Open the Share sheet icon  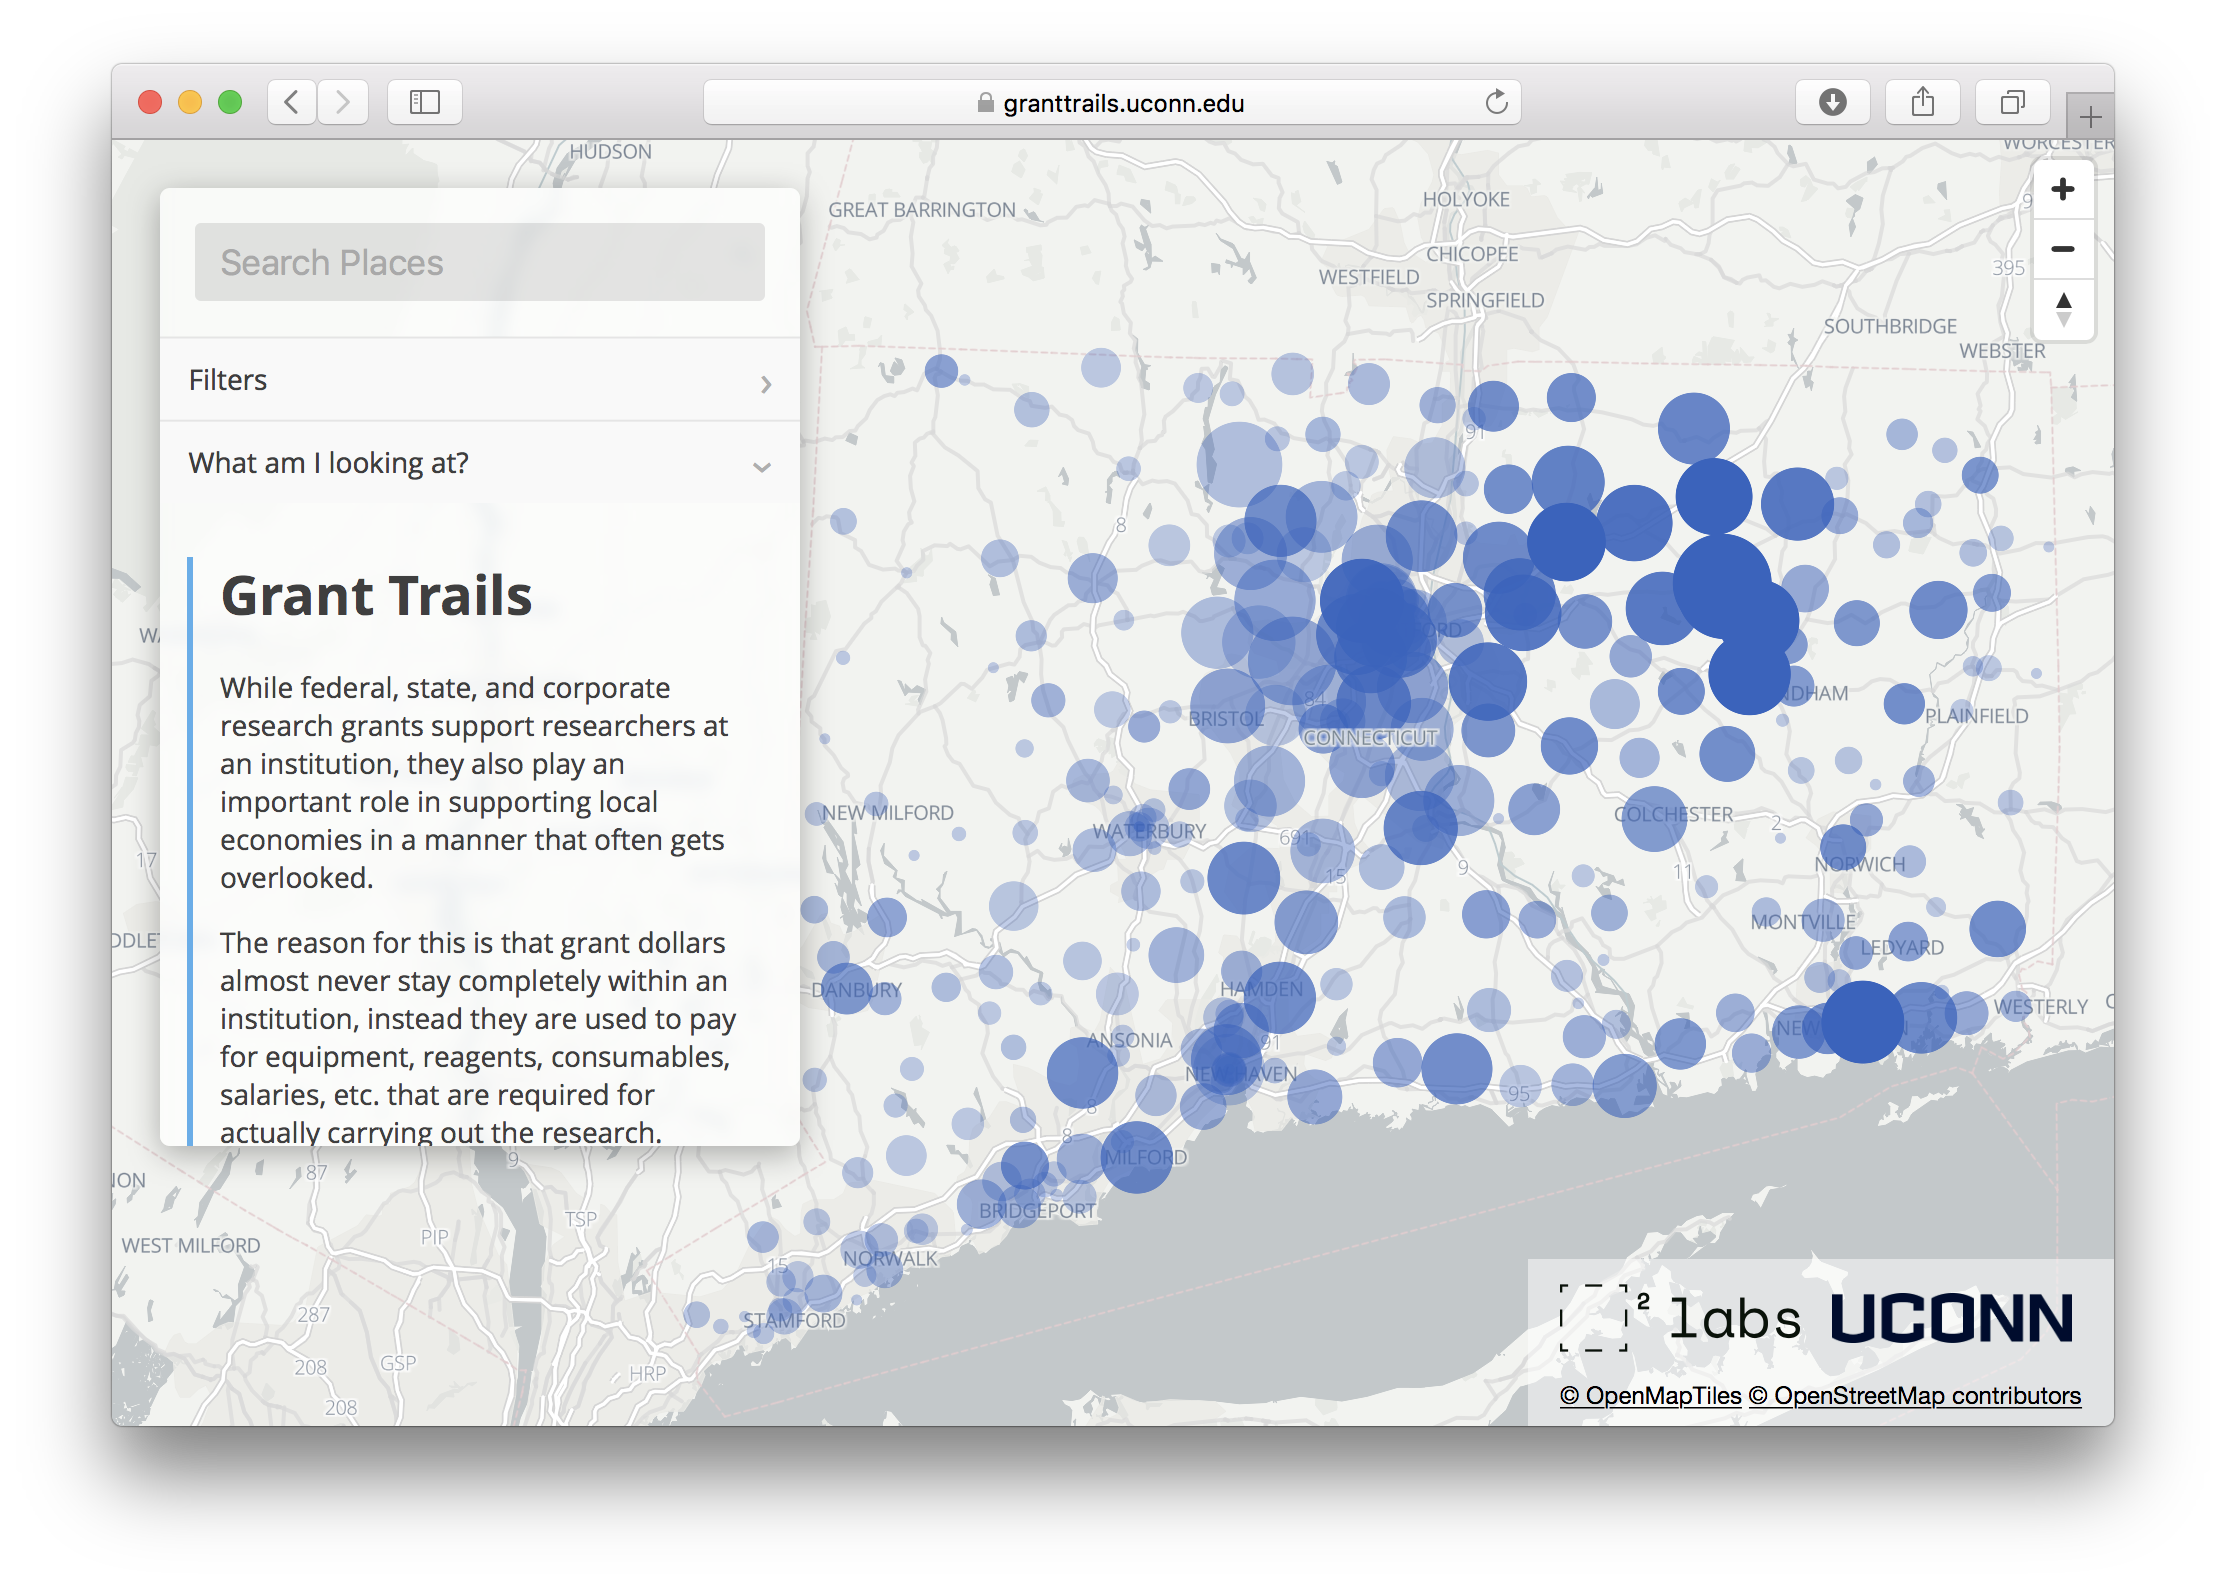point(1922,102)
